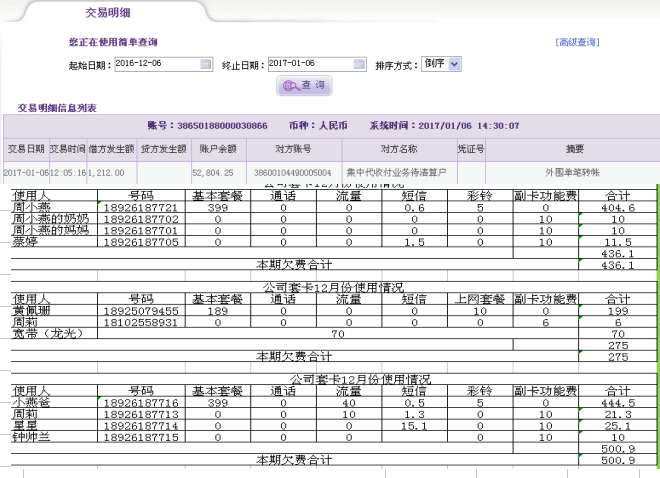Click the 终止日期 date input field

310,64
